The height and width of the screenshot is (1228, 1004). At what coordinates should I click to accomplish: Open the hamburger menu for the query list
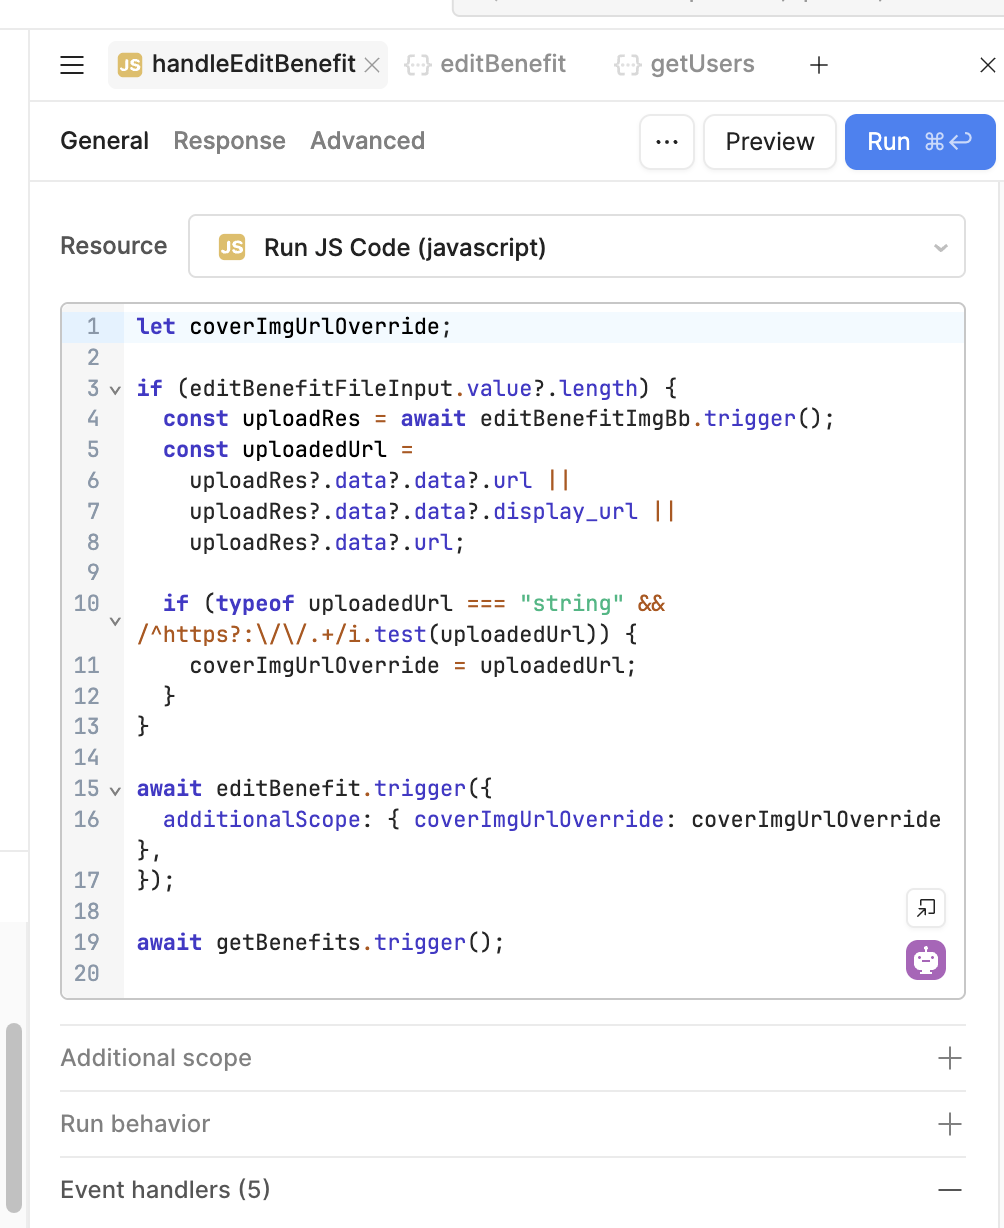(72, 65)
